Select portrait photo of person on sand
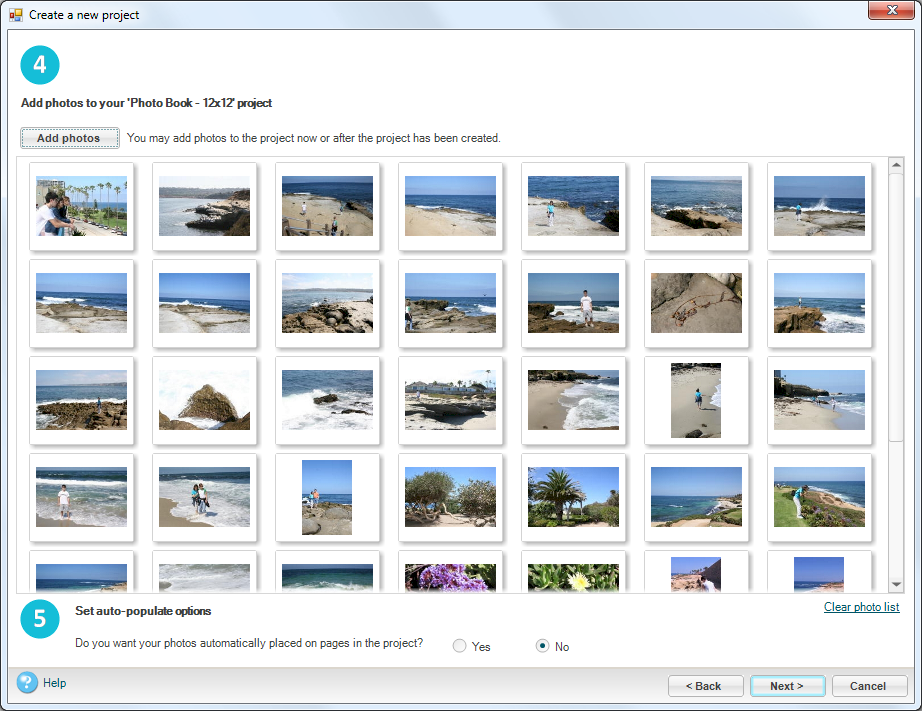The height and width of the screenshot is (711, 922). tap(696, 400)
